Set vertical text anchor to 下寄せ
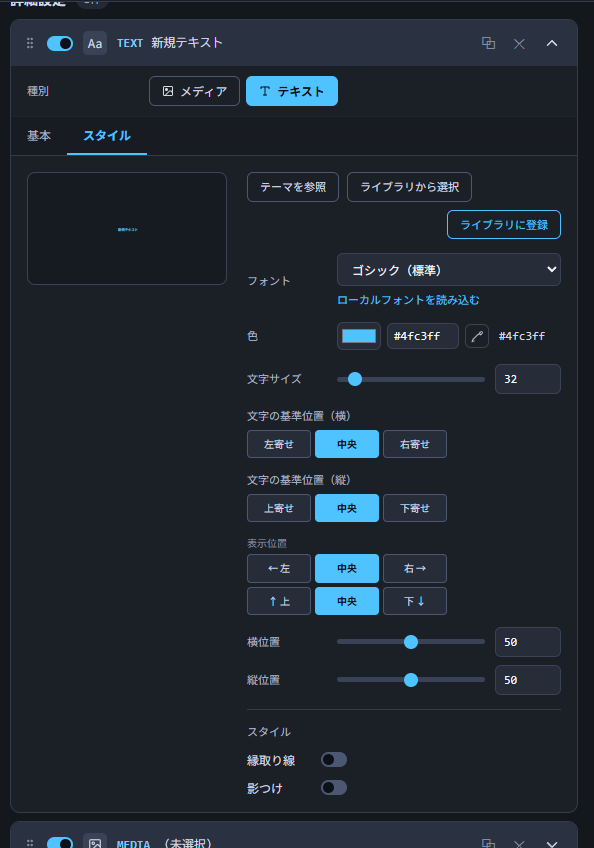The image size is (594, 848). point(415,508)
